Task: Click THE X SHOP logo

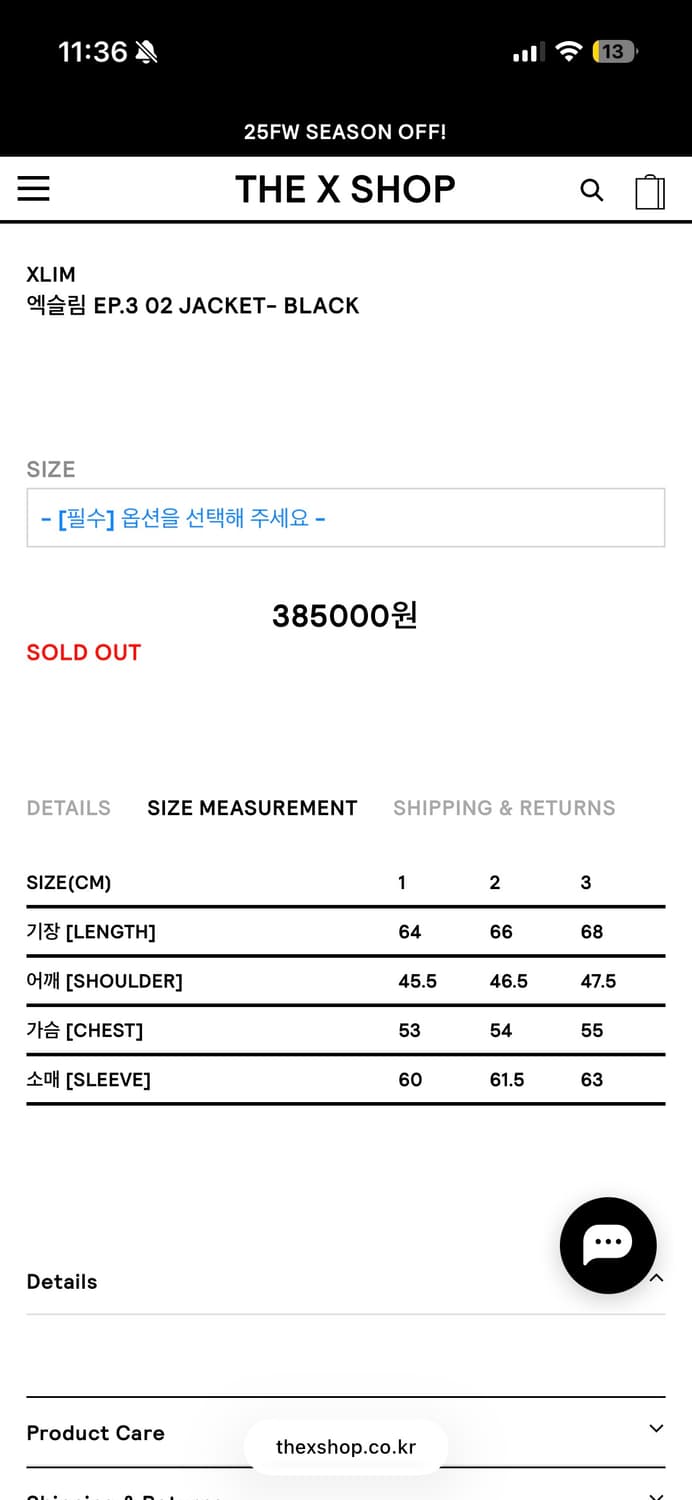Action: pyautogui.click(x=345, y=189)
